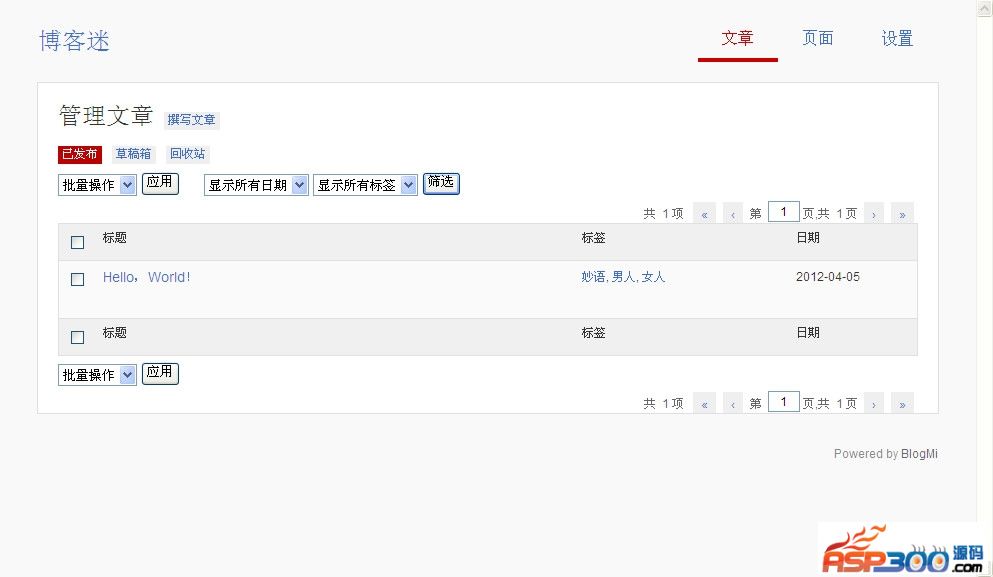This screenshot has height=577, width=993.
Task: Click previous page arrow in top pagination
Action: (733, 214)
